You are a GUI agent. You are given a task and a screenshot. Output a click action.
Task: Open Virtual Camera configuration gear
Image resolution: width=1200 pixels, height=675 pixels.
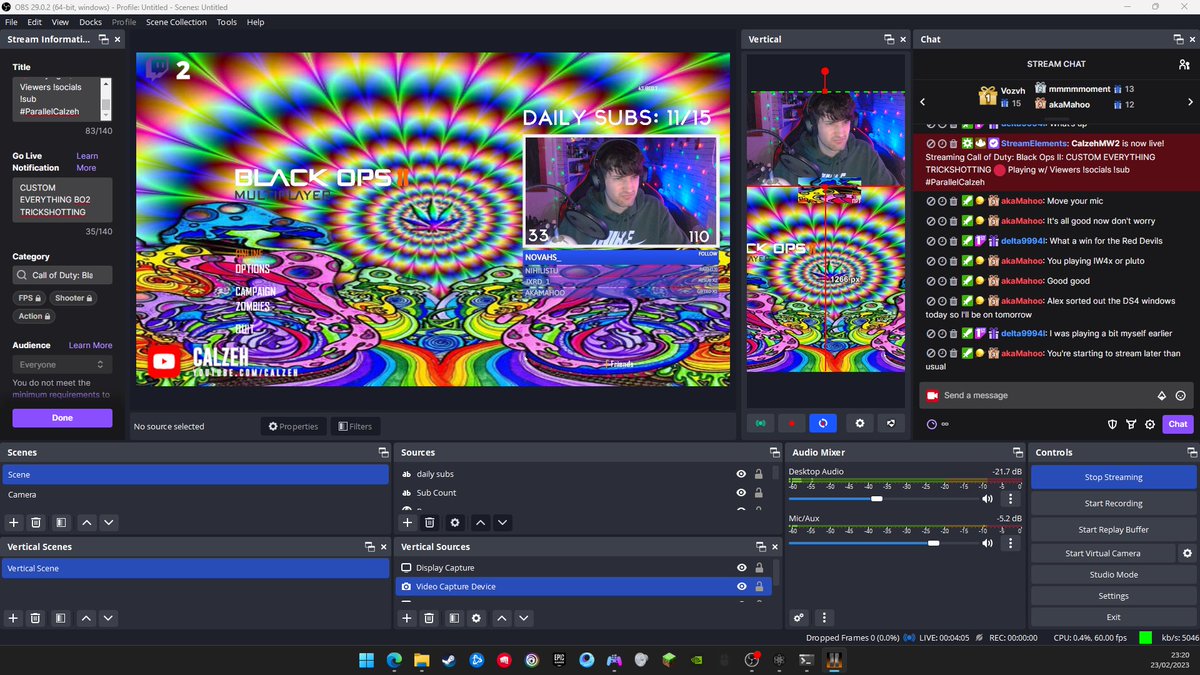[1187, 553]
